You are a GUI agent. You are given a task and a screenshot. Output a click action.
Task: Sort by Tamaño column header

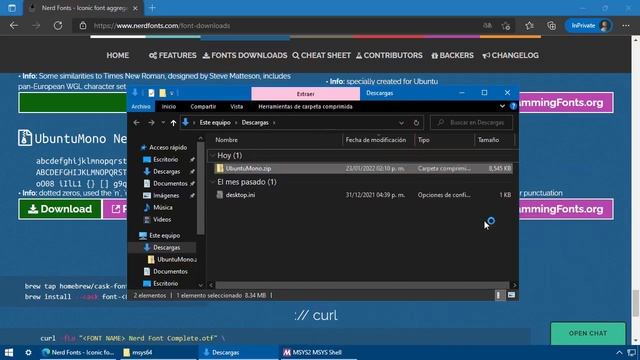pyautogui.click(x=494, y=140)
